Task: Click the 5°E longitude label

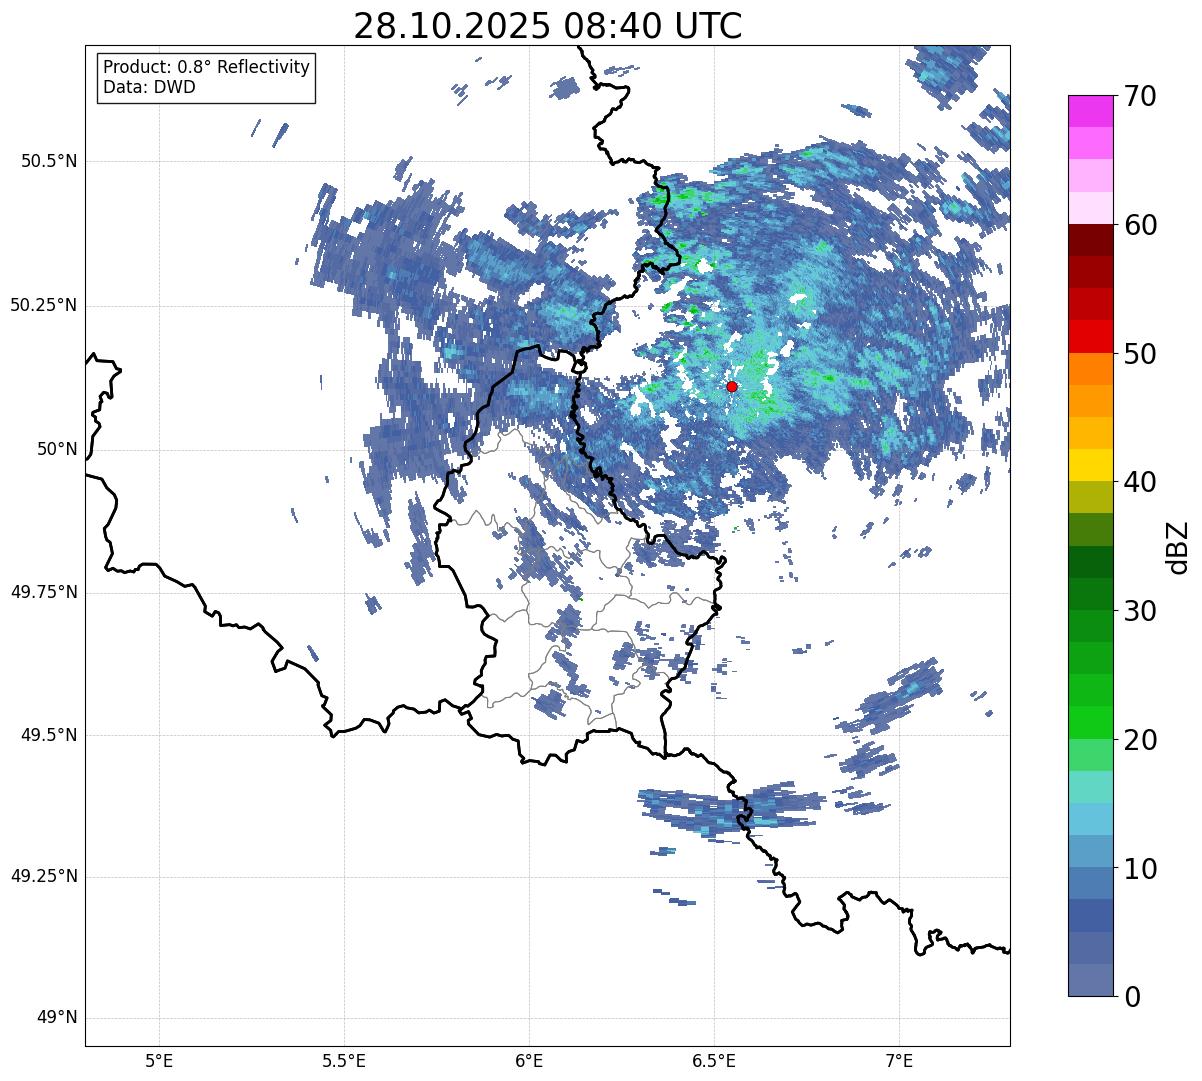Action: pos(159,1061)
